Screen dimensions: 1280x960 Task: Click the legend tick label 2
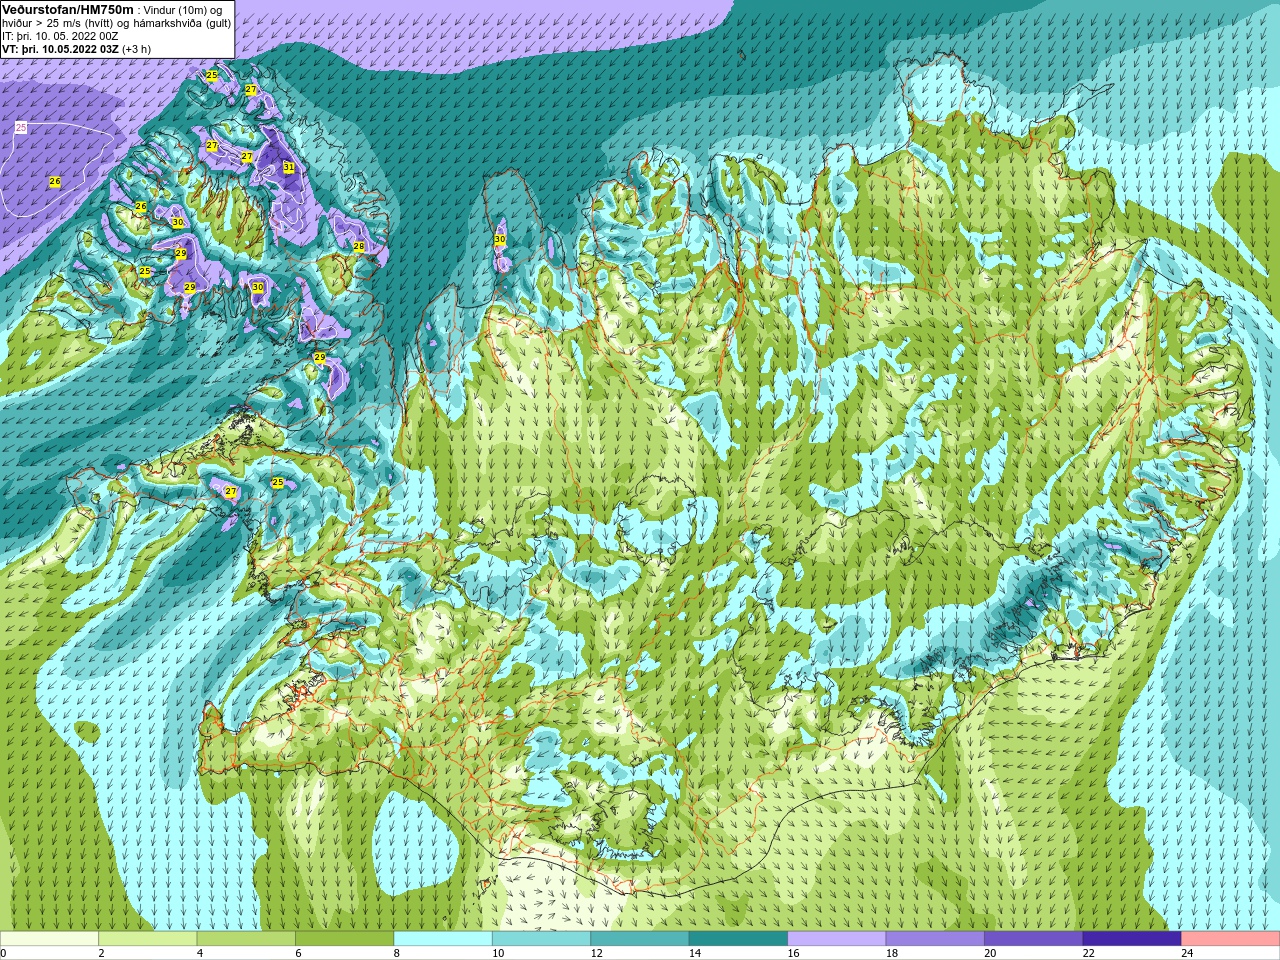[102, 953]
